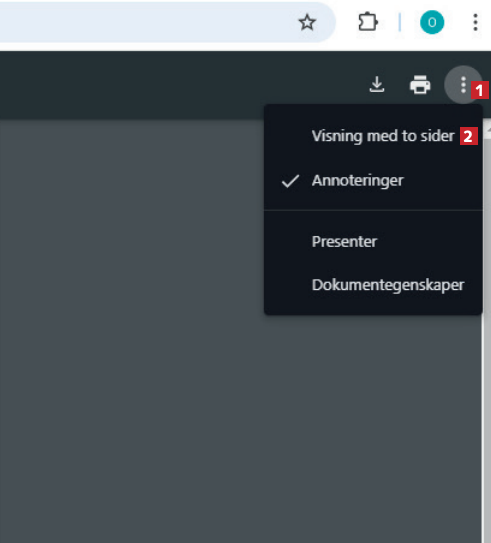Print the document using the printer icon
The width and height of the screenshot is (491, 543).
420,84
